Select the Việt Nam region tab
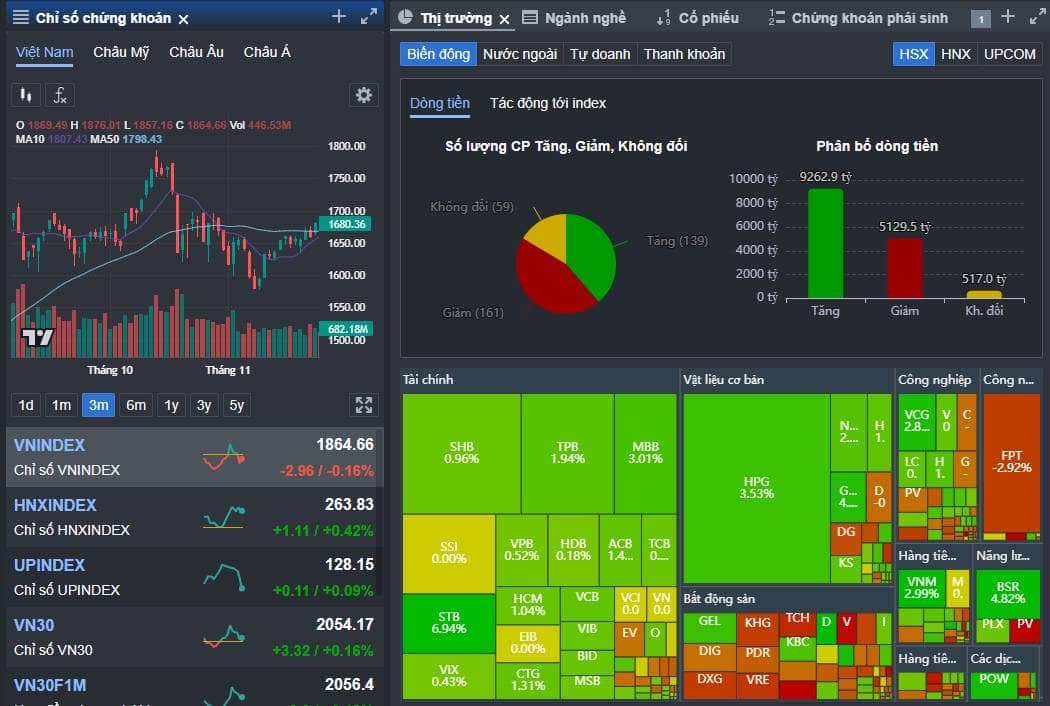The height and width of the screenshot is (706, 1050). click(44, 52)
